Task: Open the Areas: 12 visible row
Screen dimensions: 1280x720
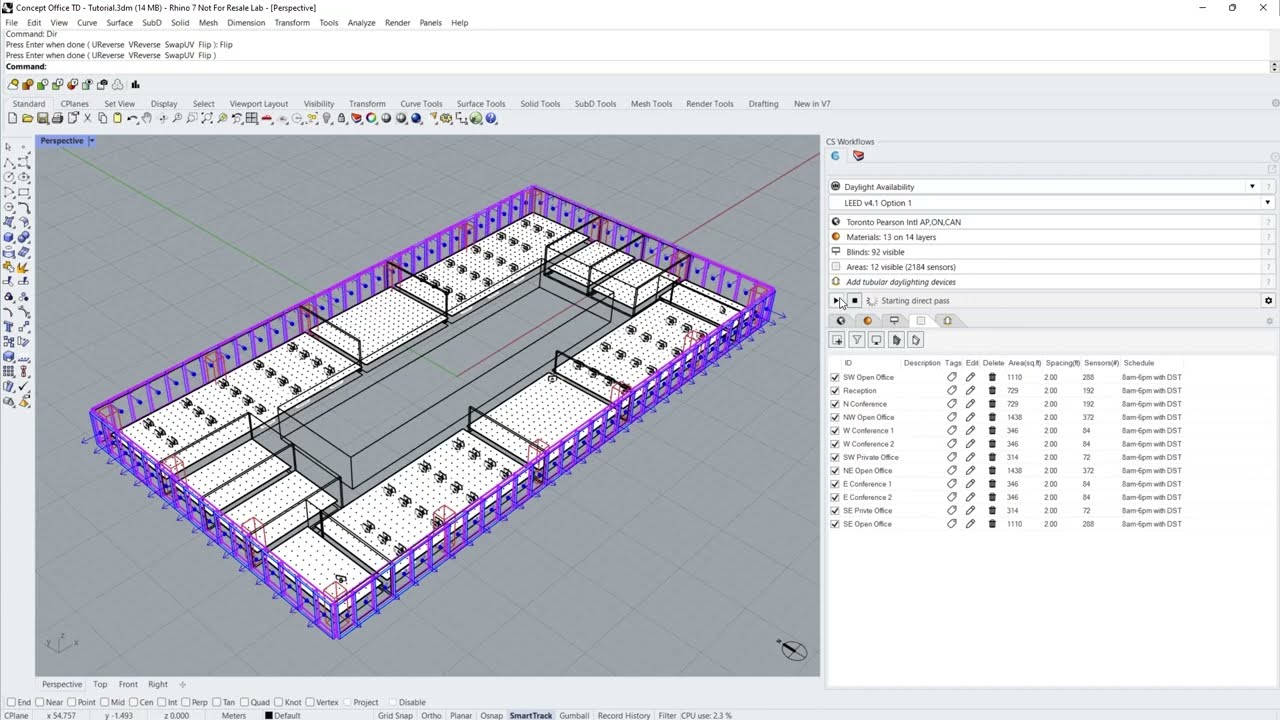Action: (1046, 267)
